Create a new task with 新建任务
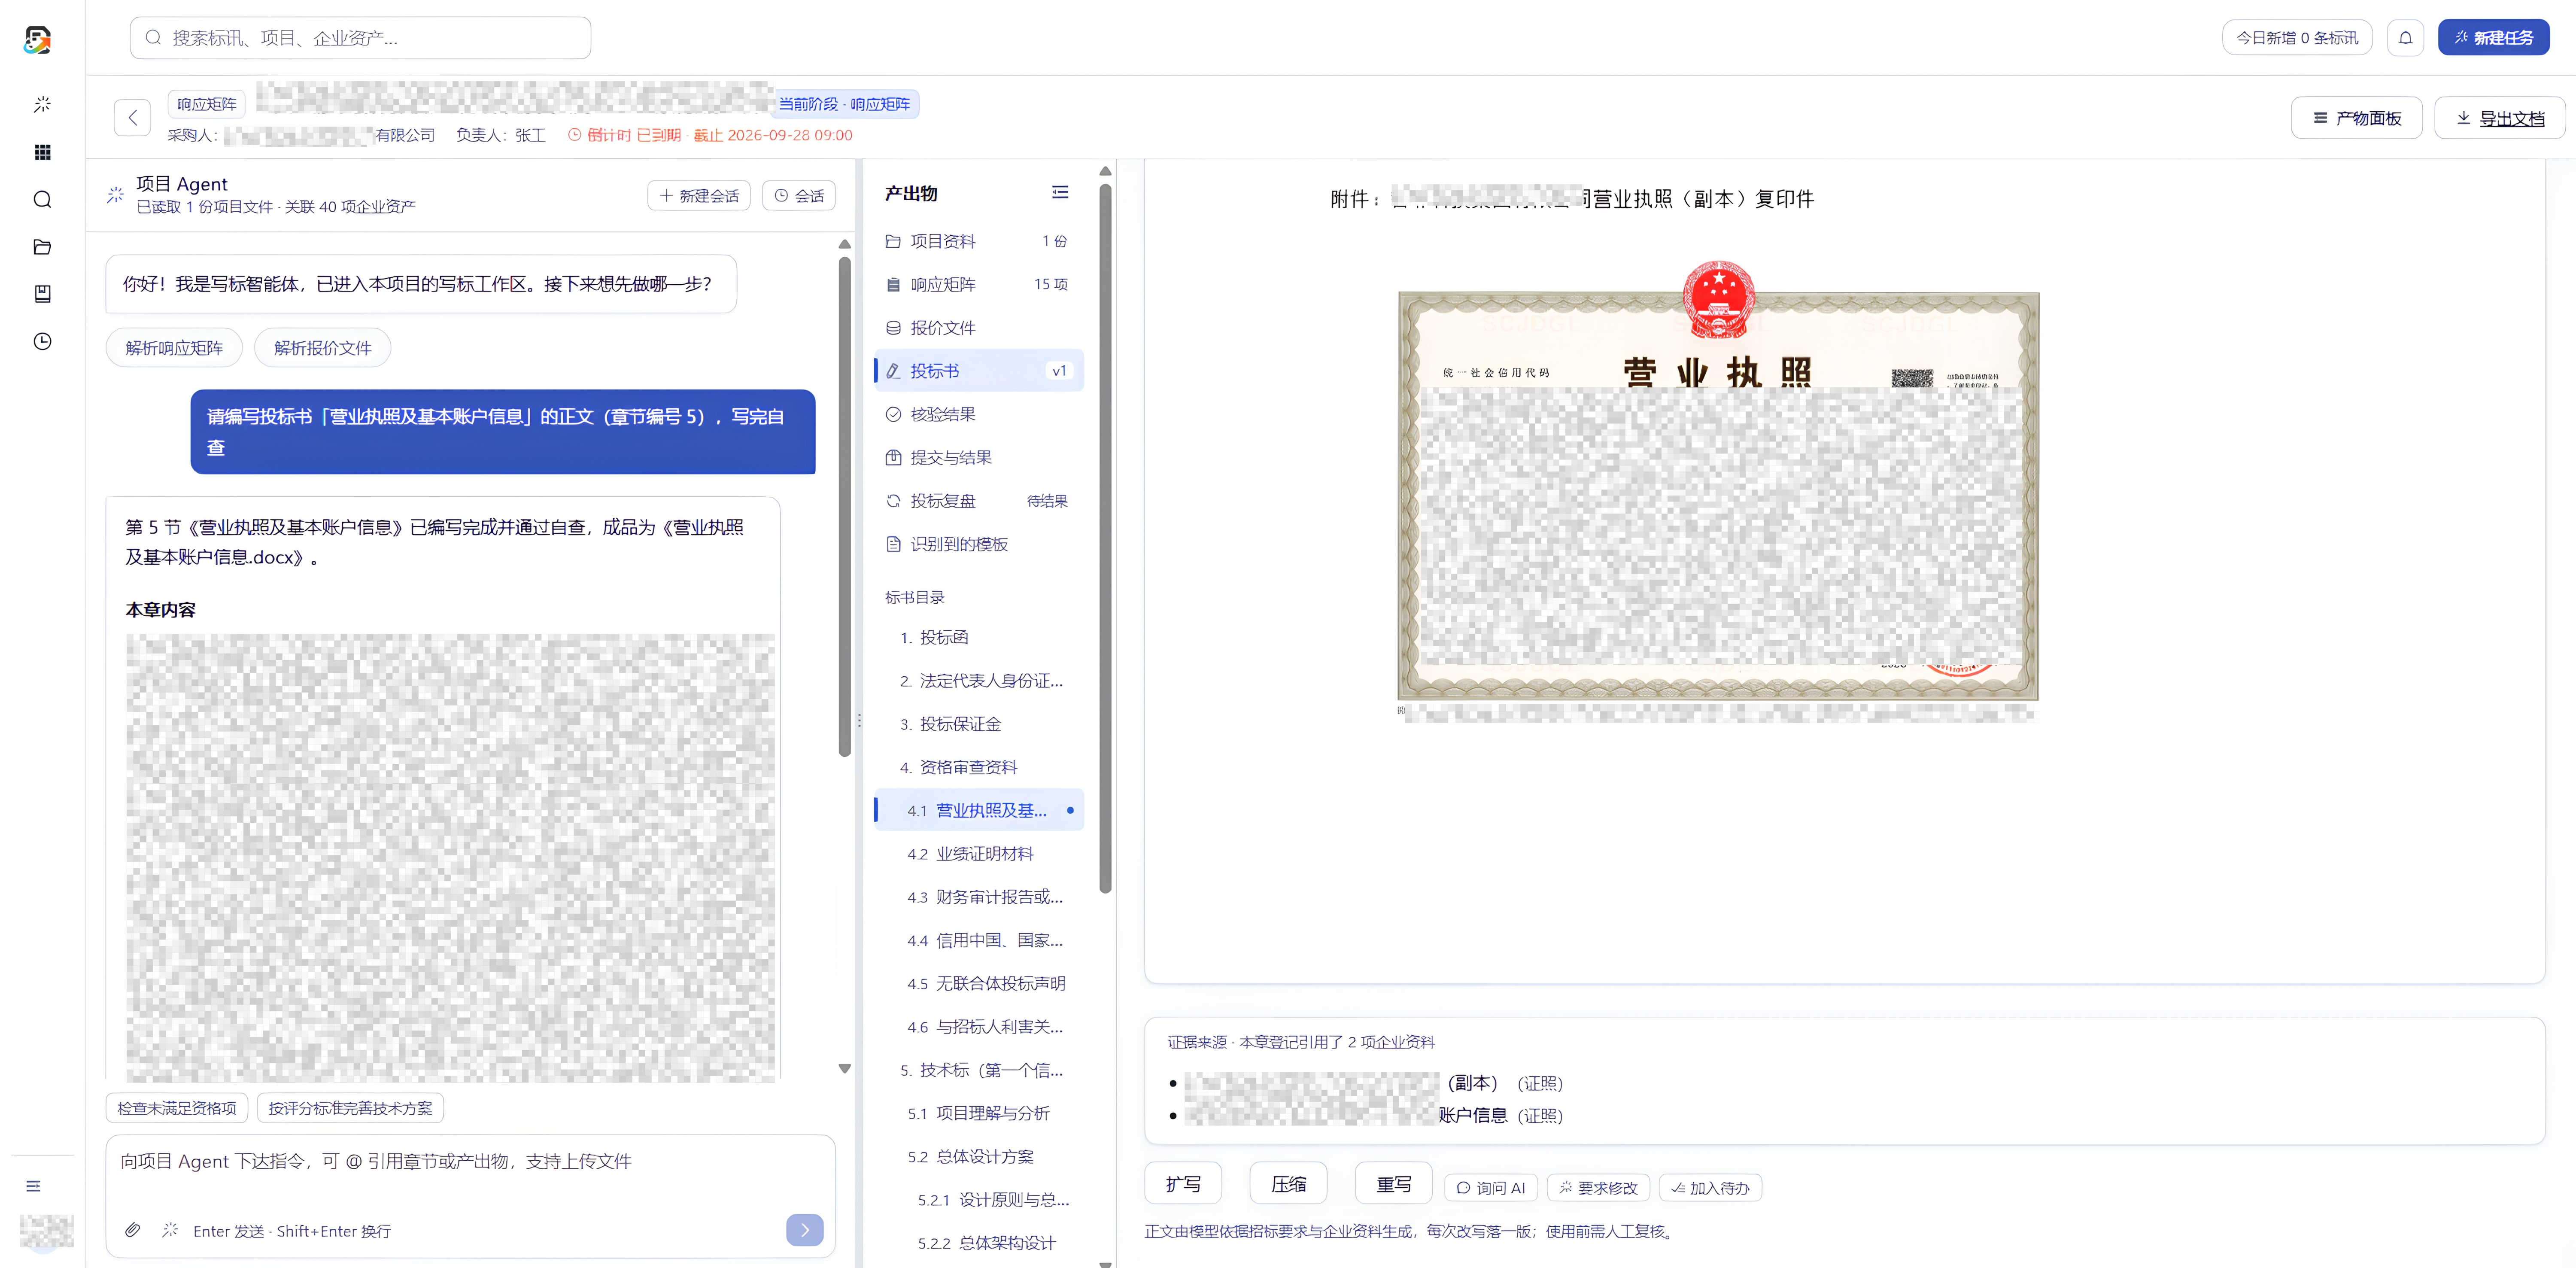2576x1268 pixels. tap(2493, 38)
